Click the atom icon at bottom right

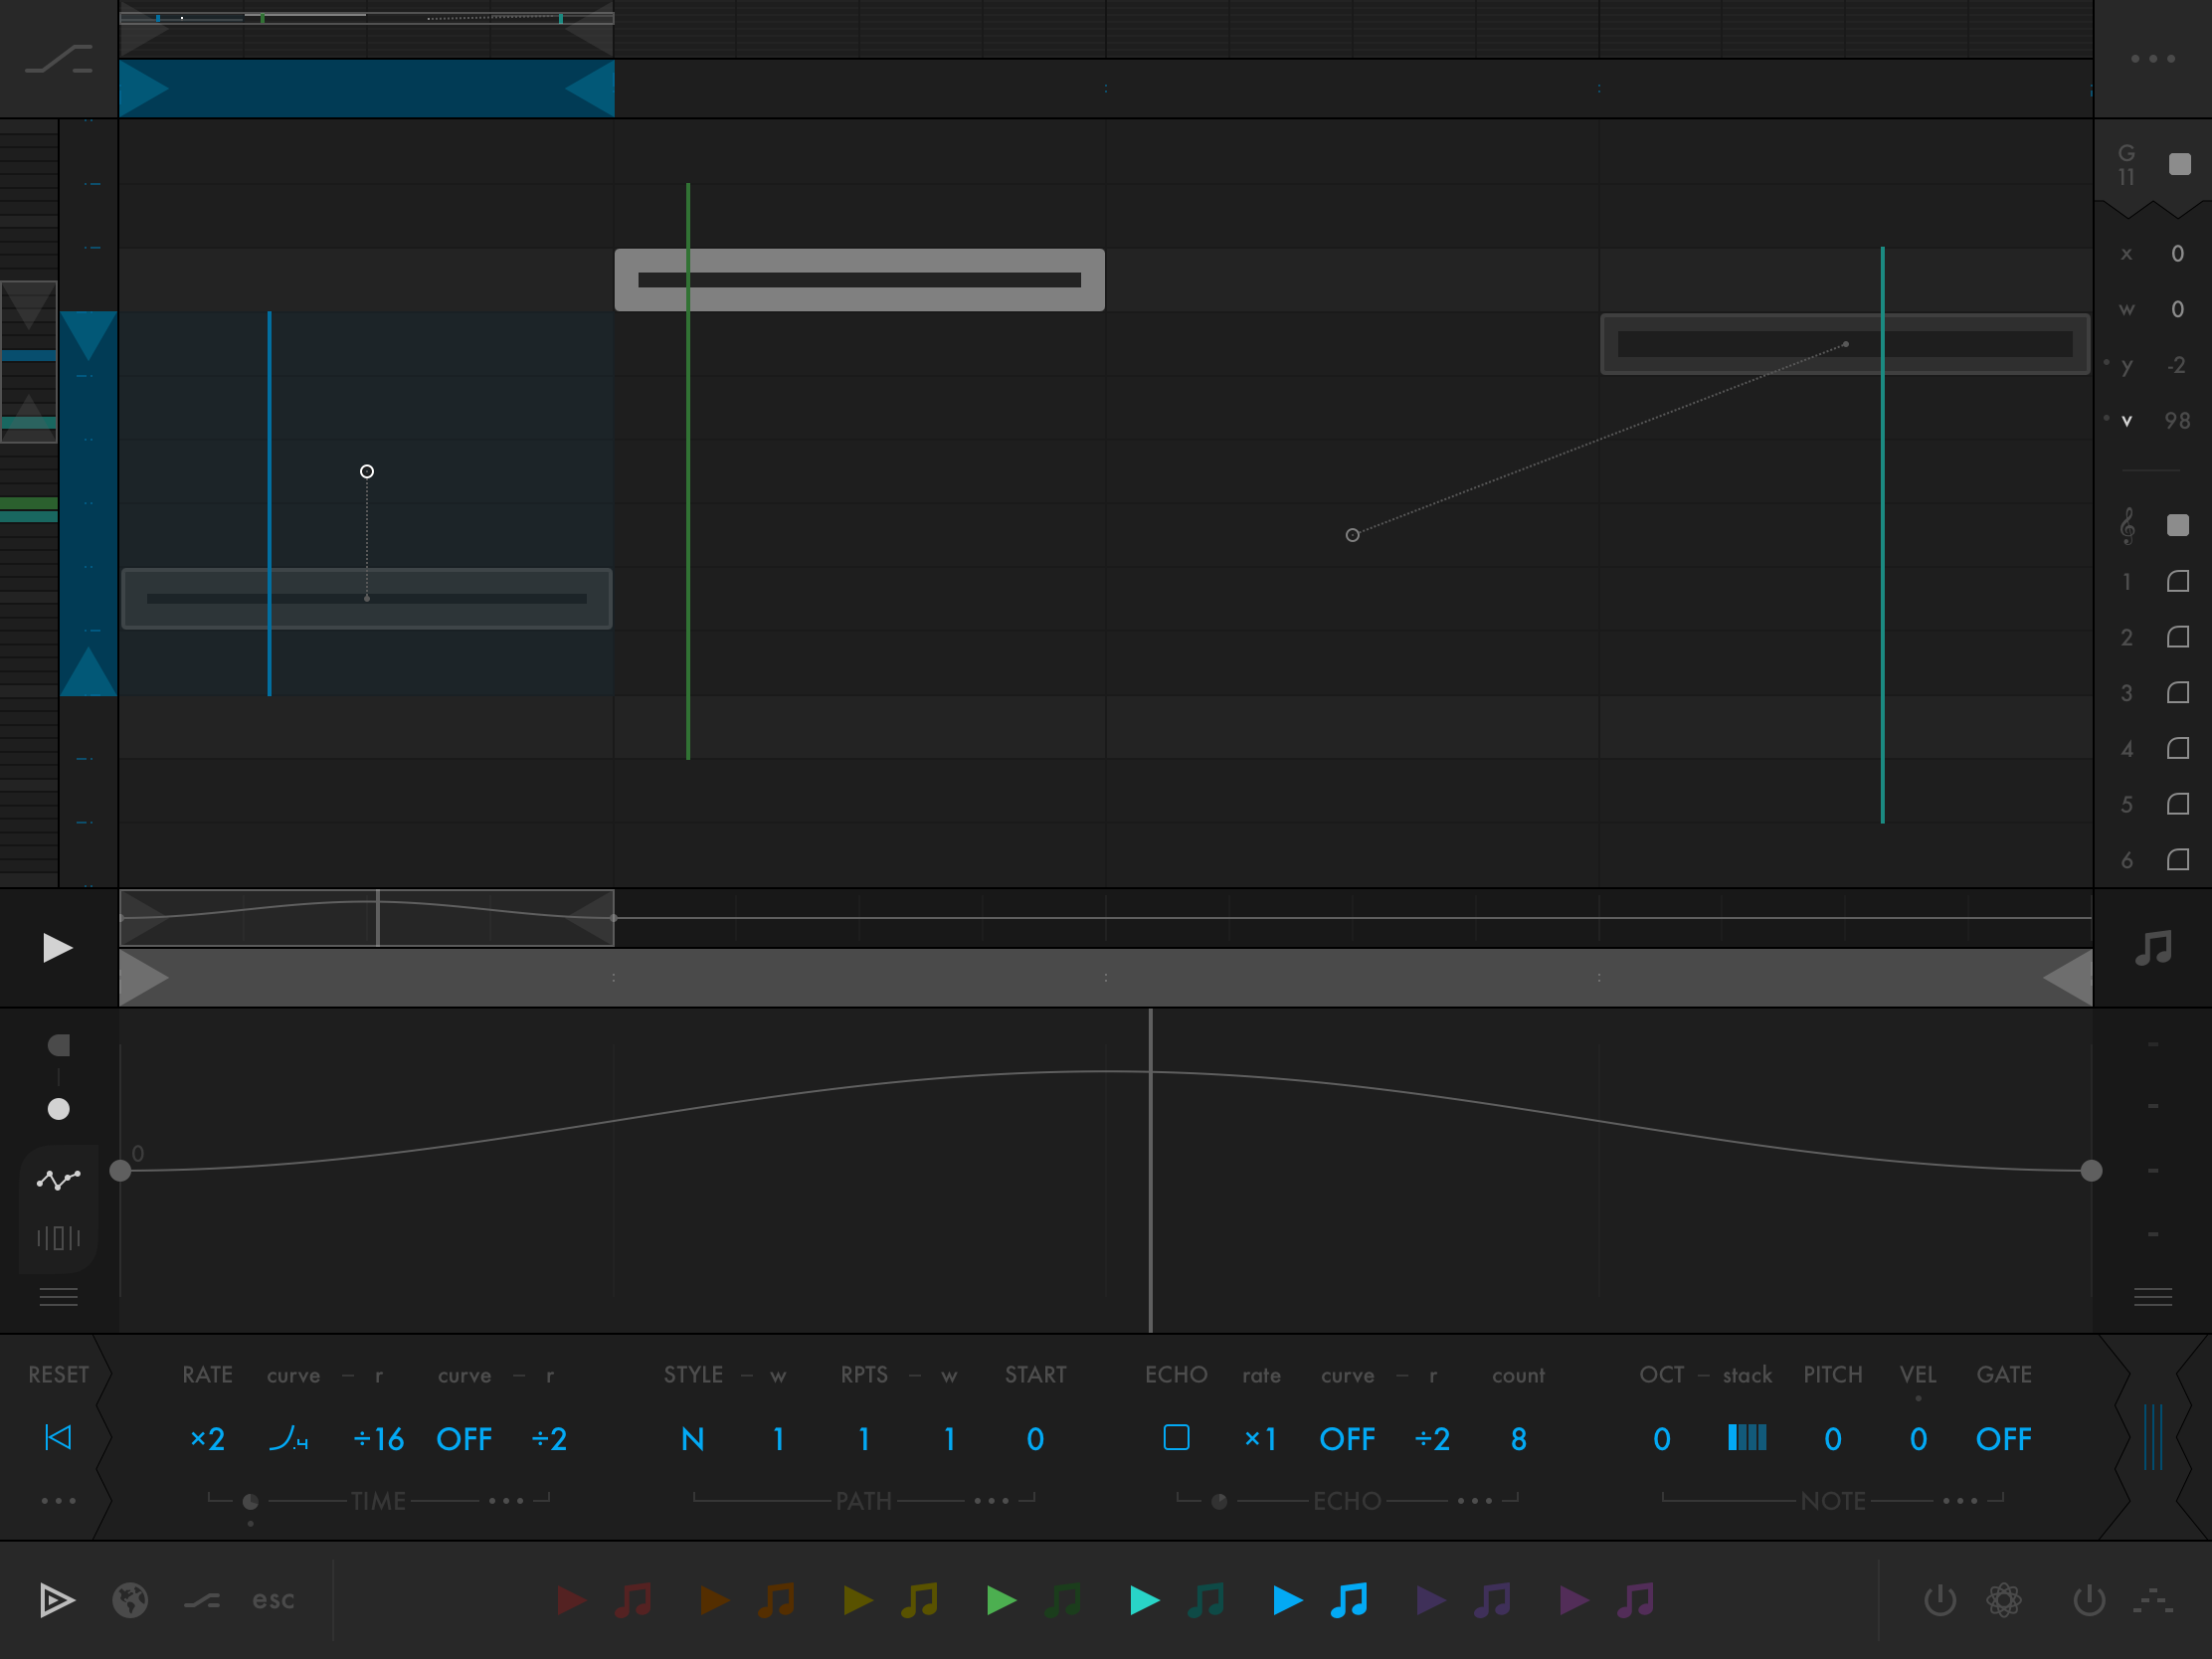coord(2004,1600)
